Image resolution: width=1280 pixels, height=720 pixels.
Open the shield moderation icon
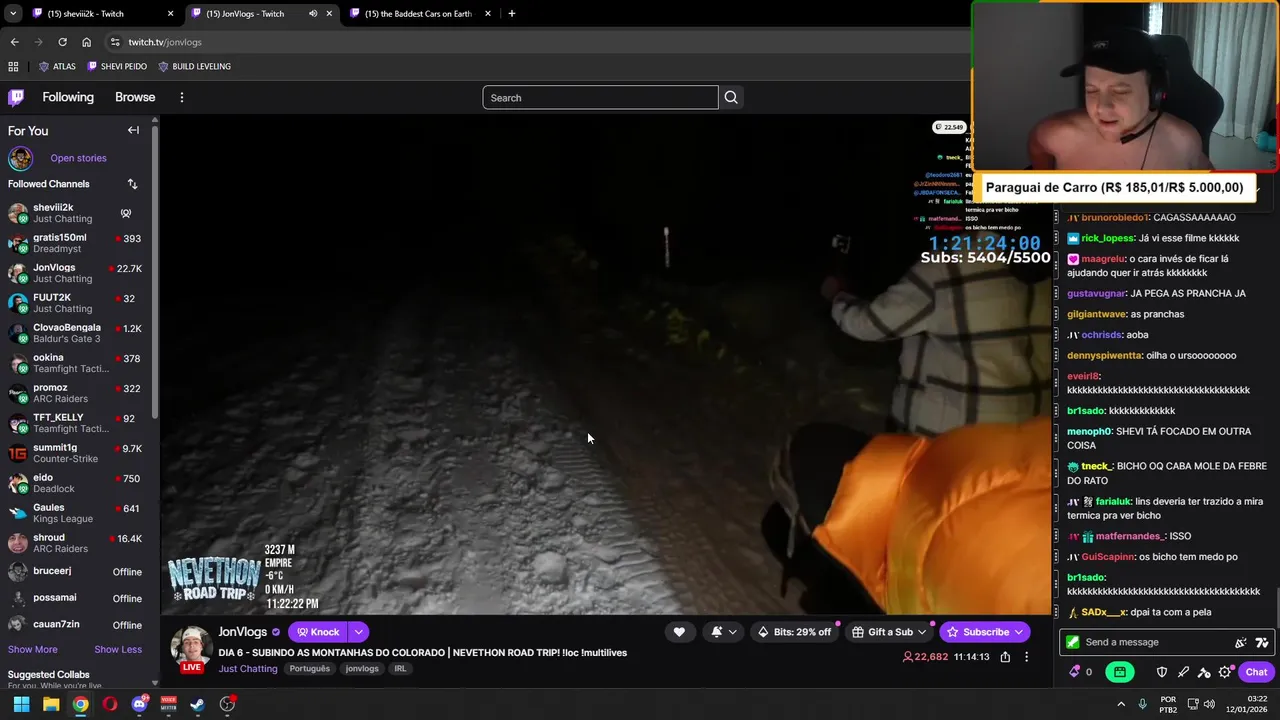point(1162,672)
